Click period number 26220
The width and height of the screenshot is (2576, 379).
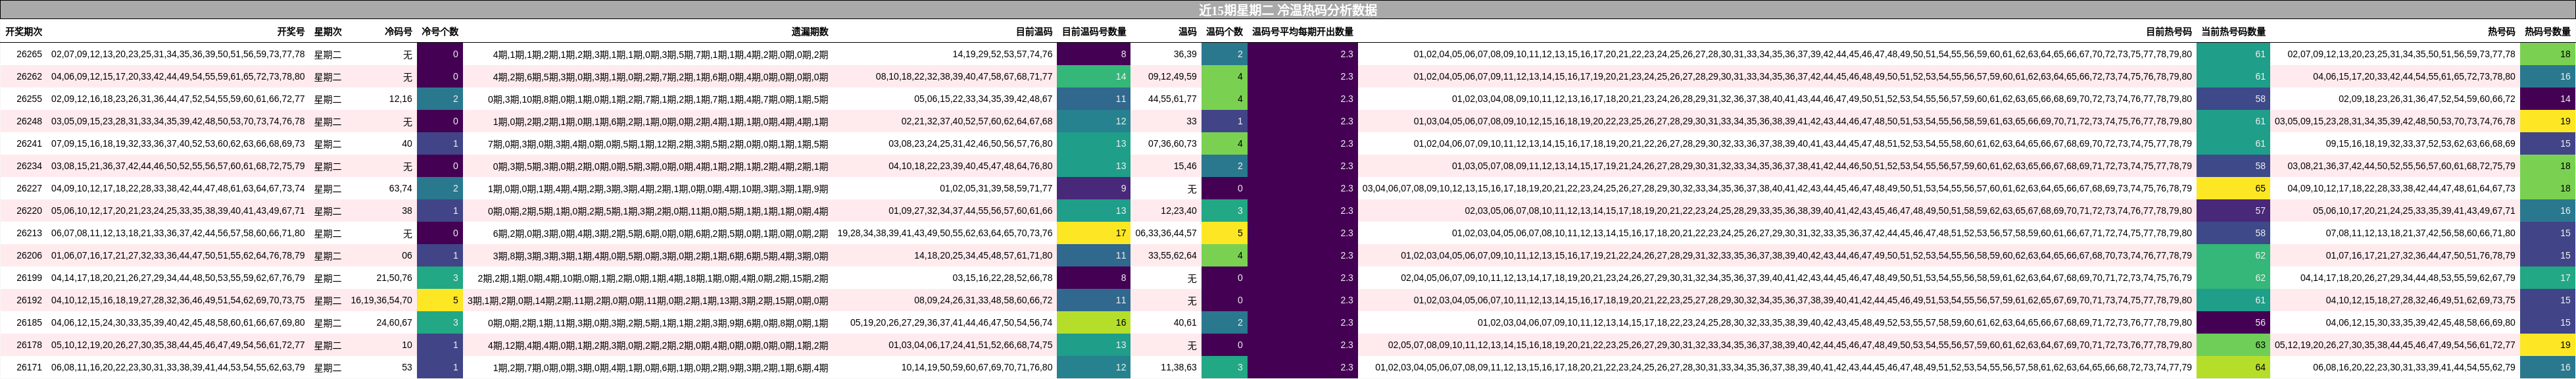[29, 211]
